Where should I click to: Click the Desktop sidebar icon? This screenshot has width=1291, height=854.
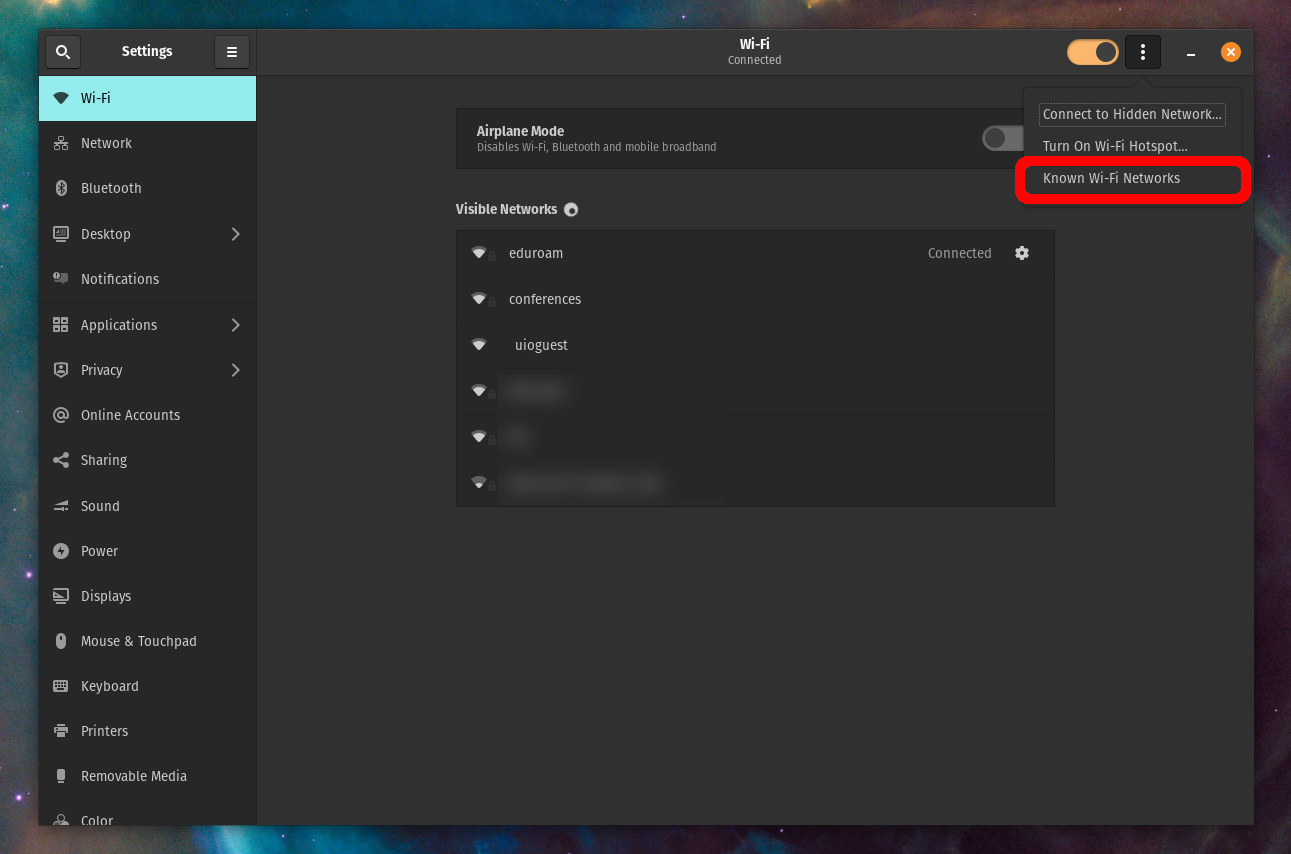(61, 234)
